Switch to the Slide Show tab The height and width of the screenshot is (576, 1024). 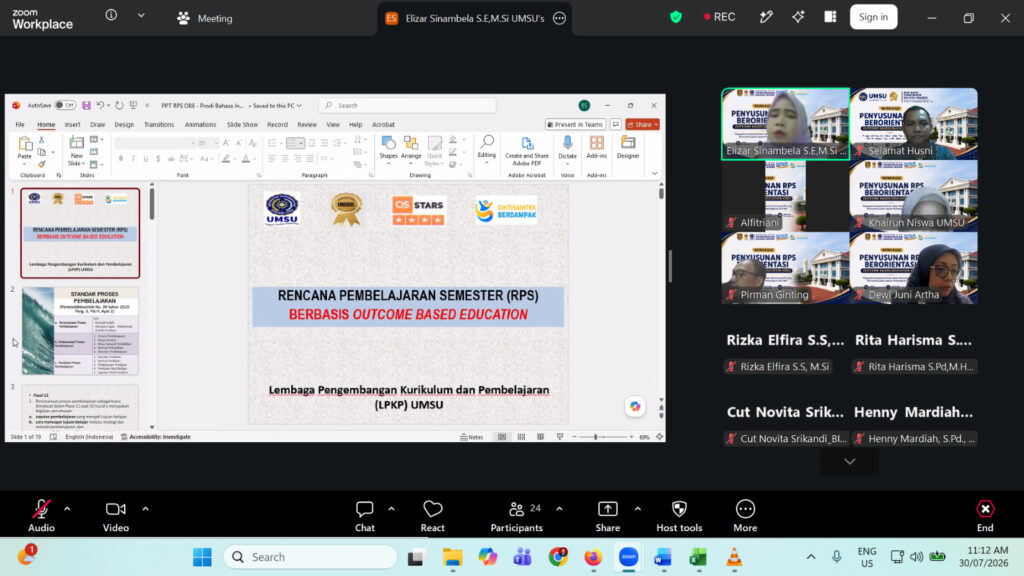pos(242,124)
